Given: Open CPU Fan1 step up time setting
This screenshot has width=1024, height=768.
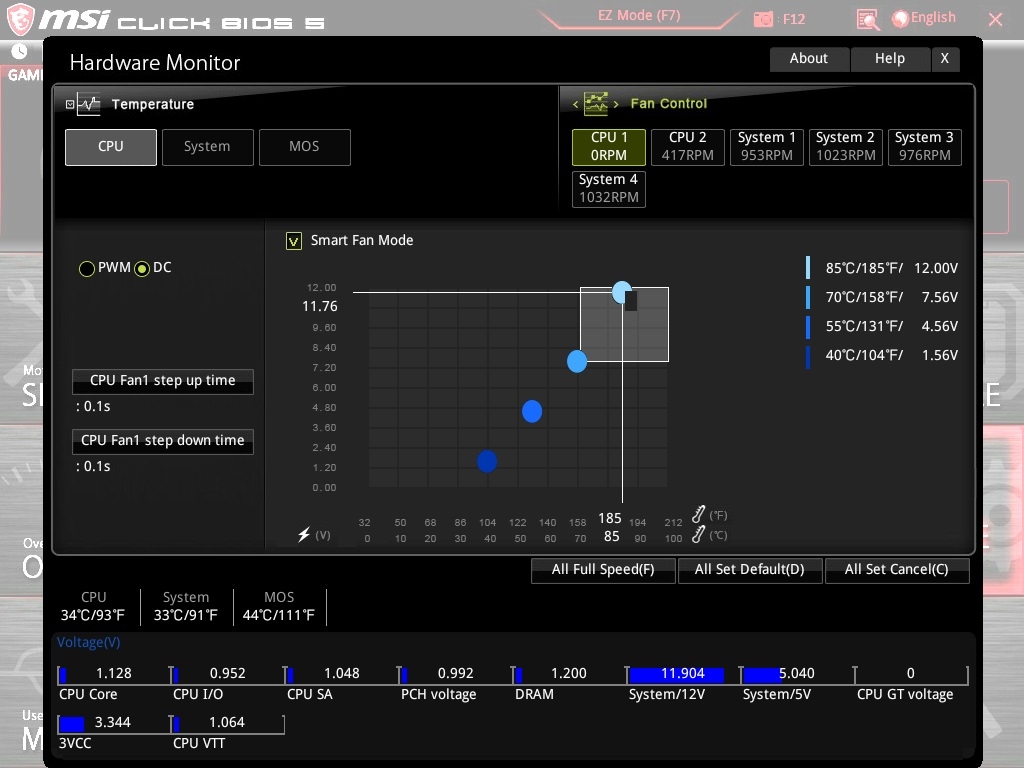Looking at the screenshot, I should click(163, 381).
